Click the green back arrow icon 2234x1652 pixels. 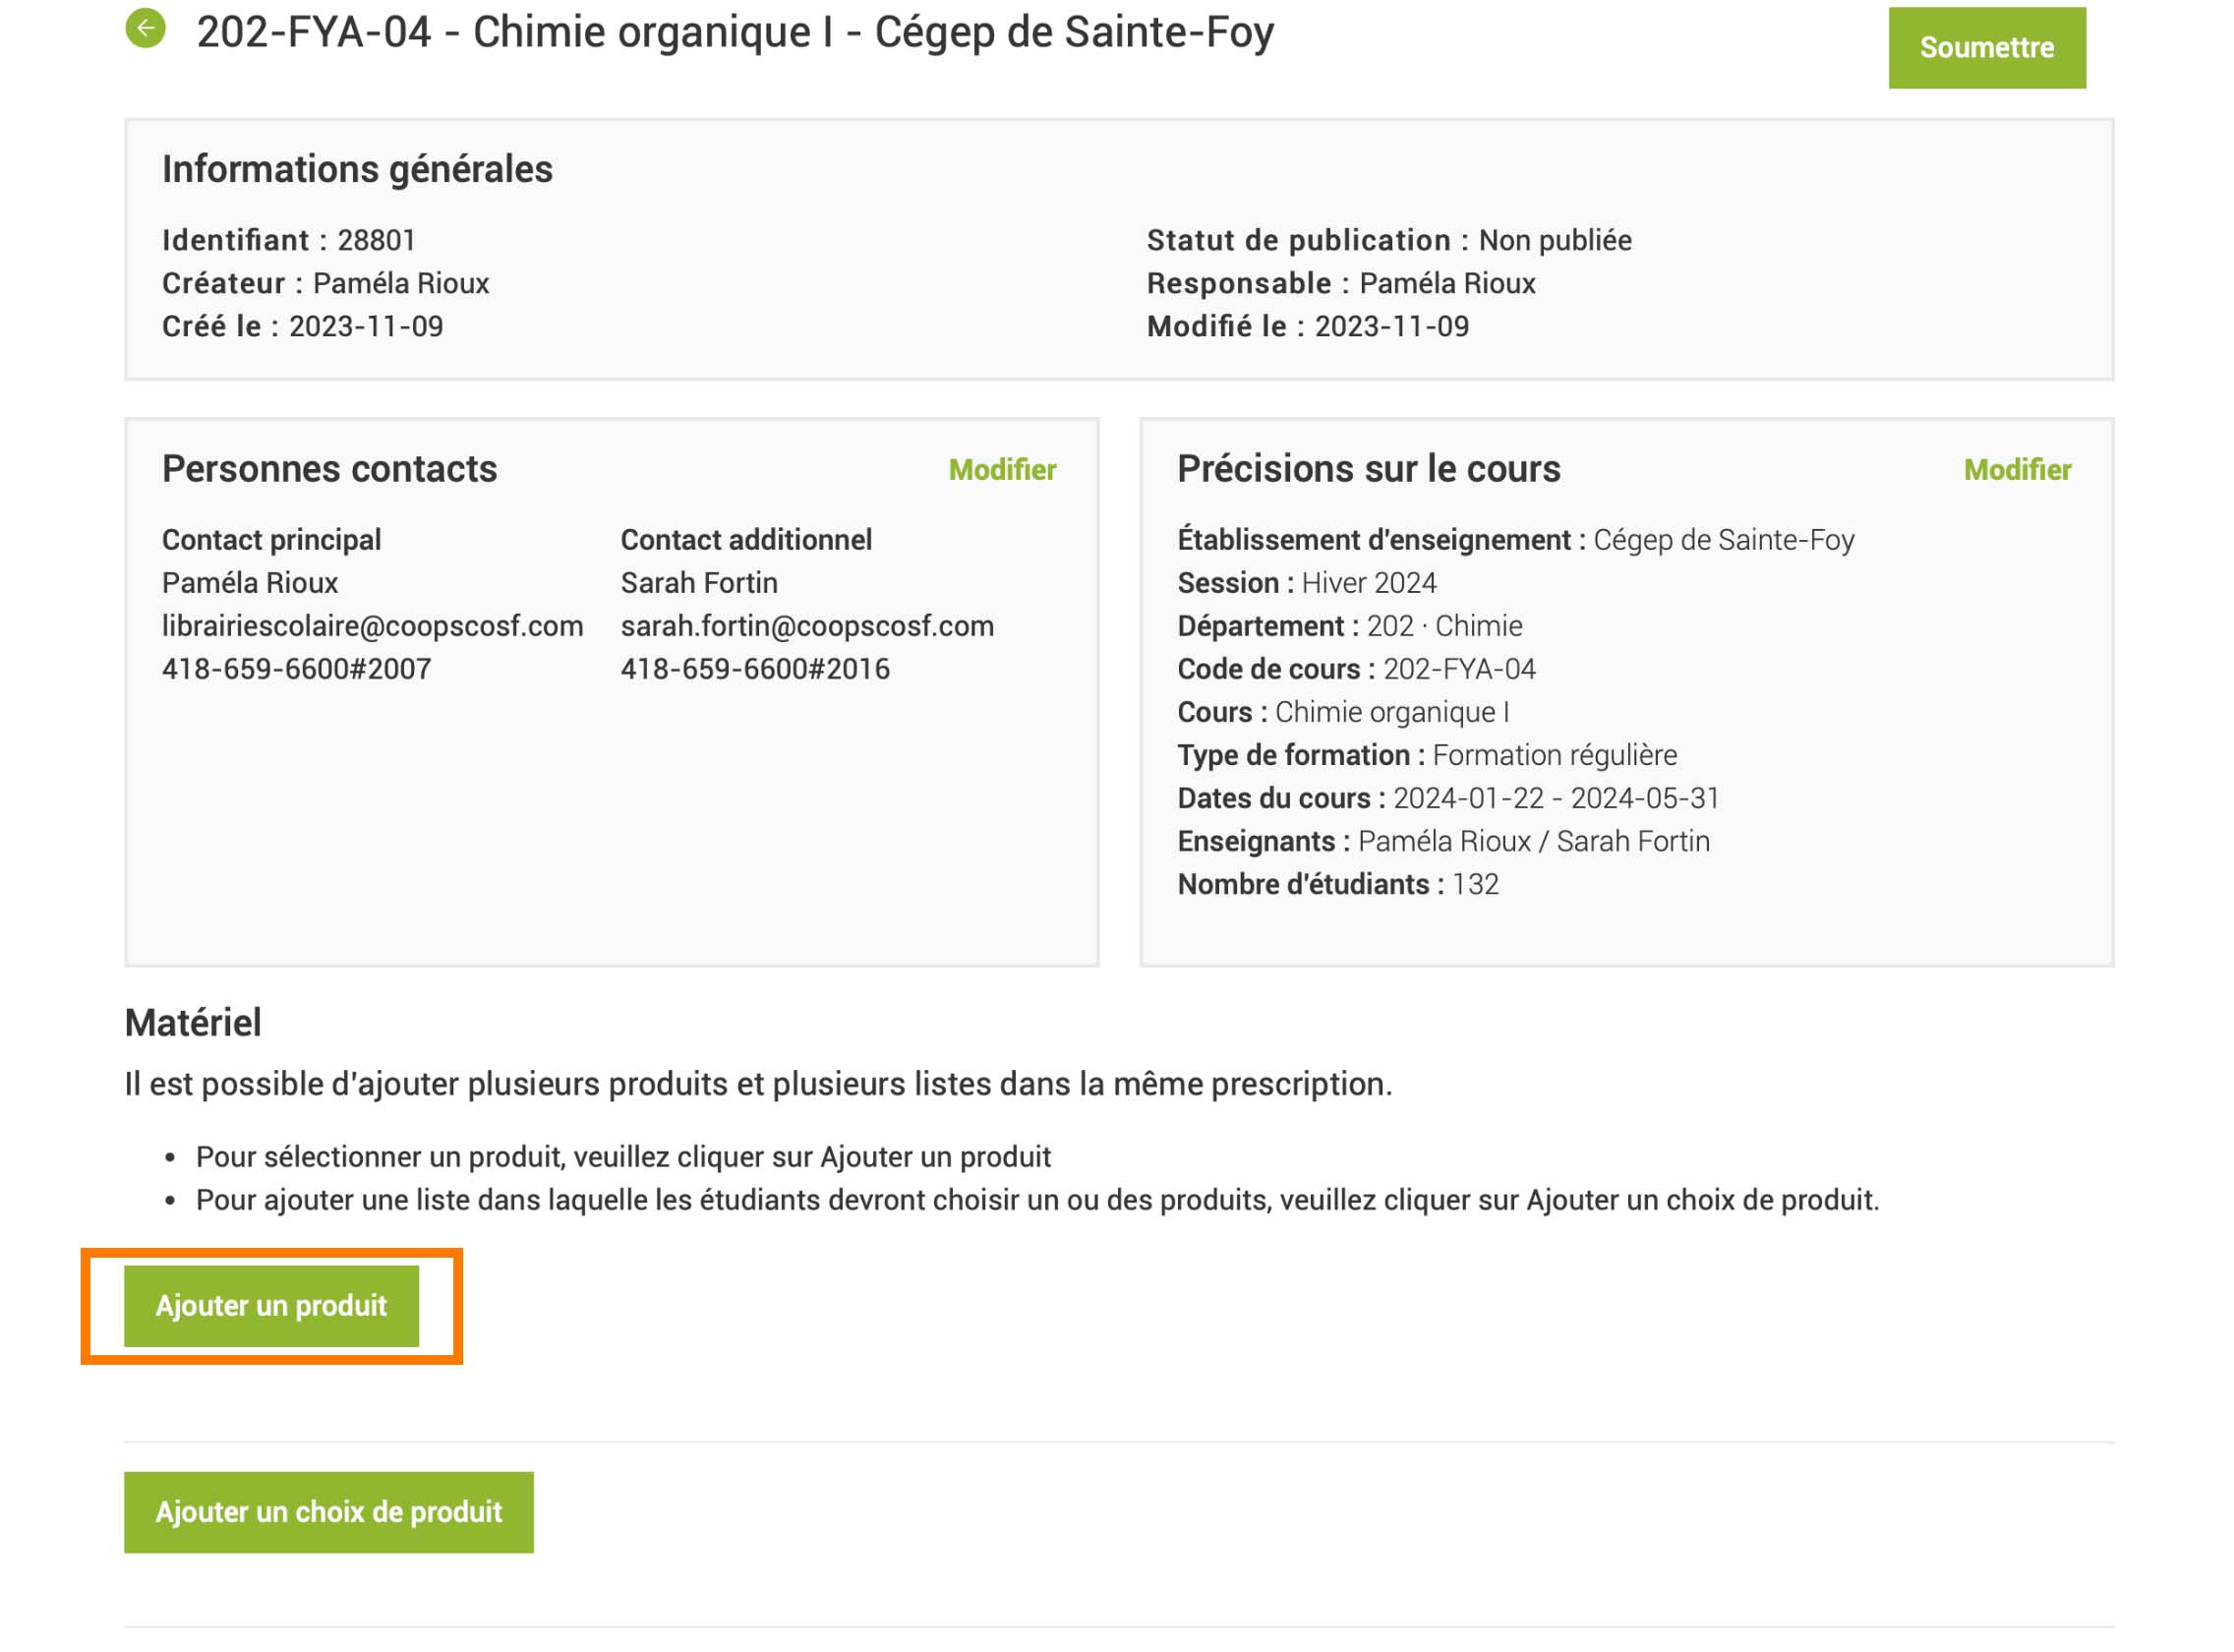tap(145, 28)
